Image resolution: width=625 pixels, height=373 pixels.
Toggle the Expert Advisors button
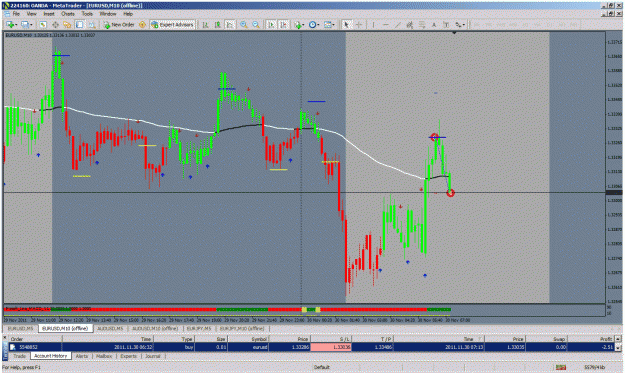tap(172, 25)
